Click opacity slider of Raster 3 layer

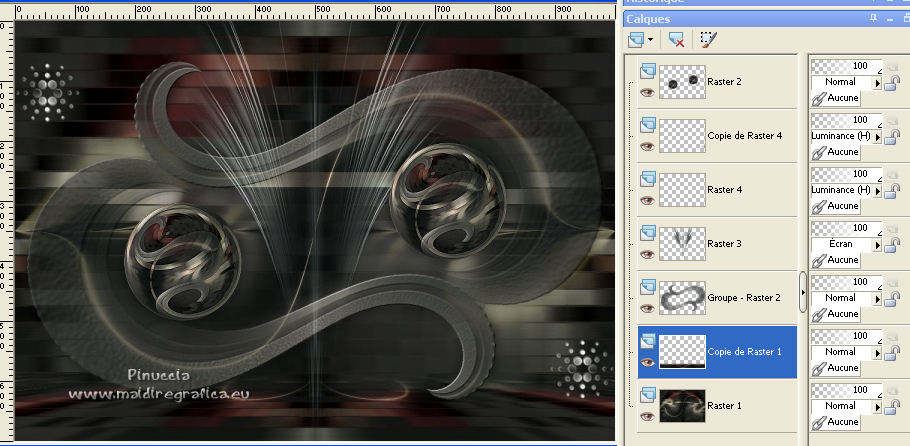click(846, 229)
